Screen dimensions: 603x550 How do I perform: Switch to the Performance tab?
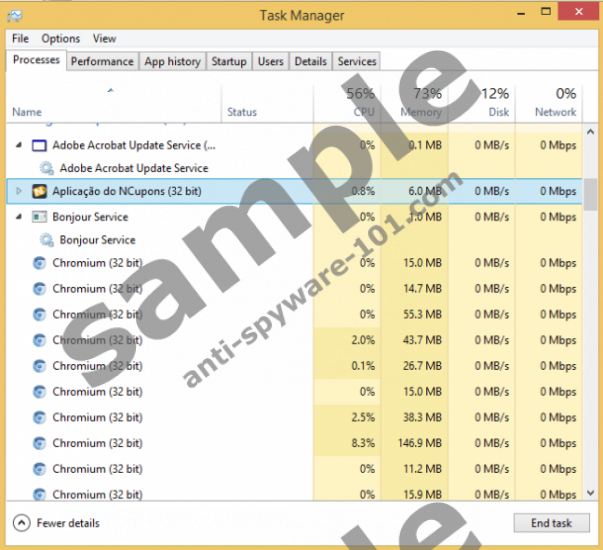coord(102,62)
